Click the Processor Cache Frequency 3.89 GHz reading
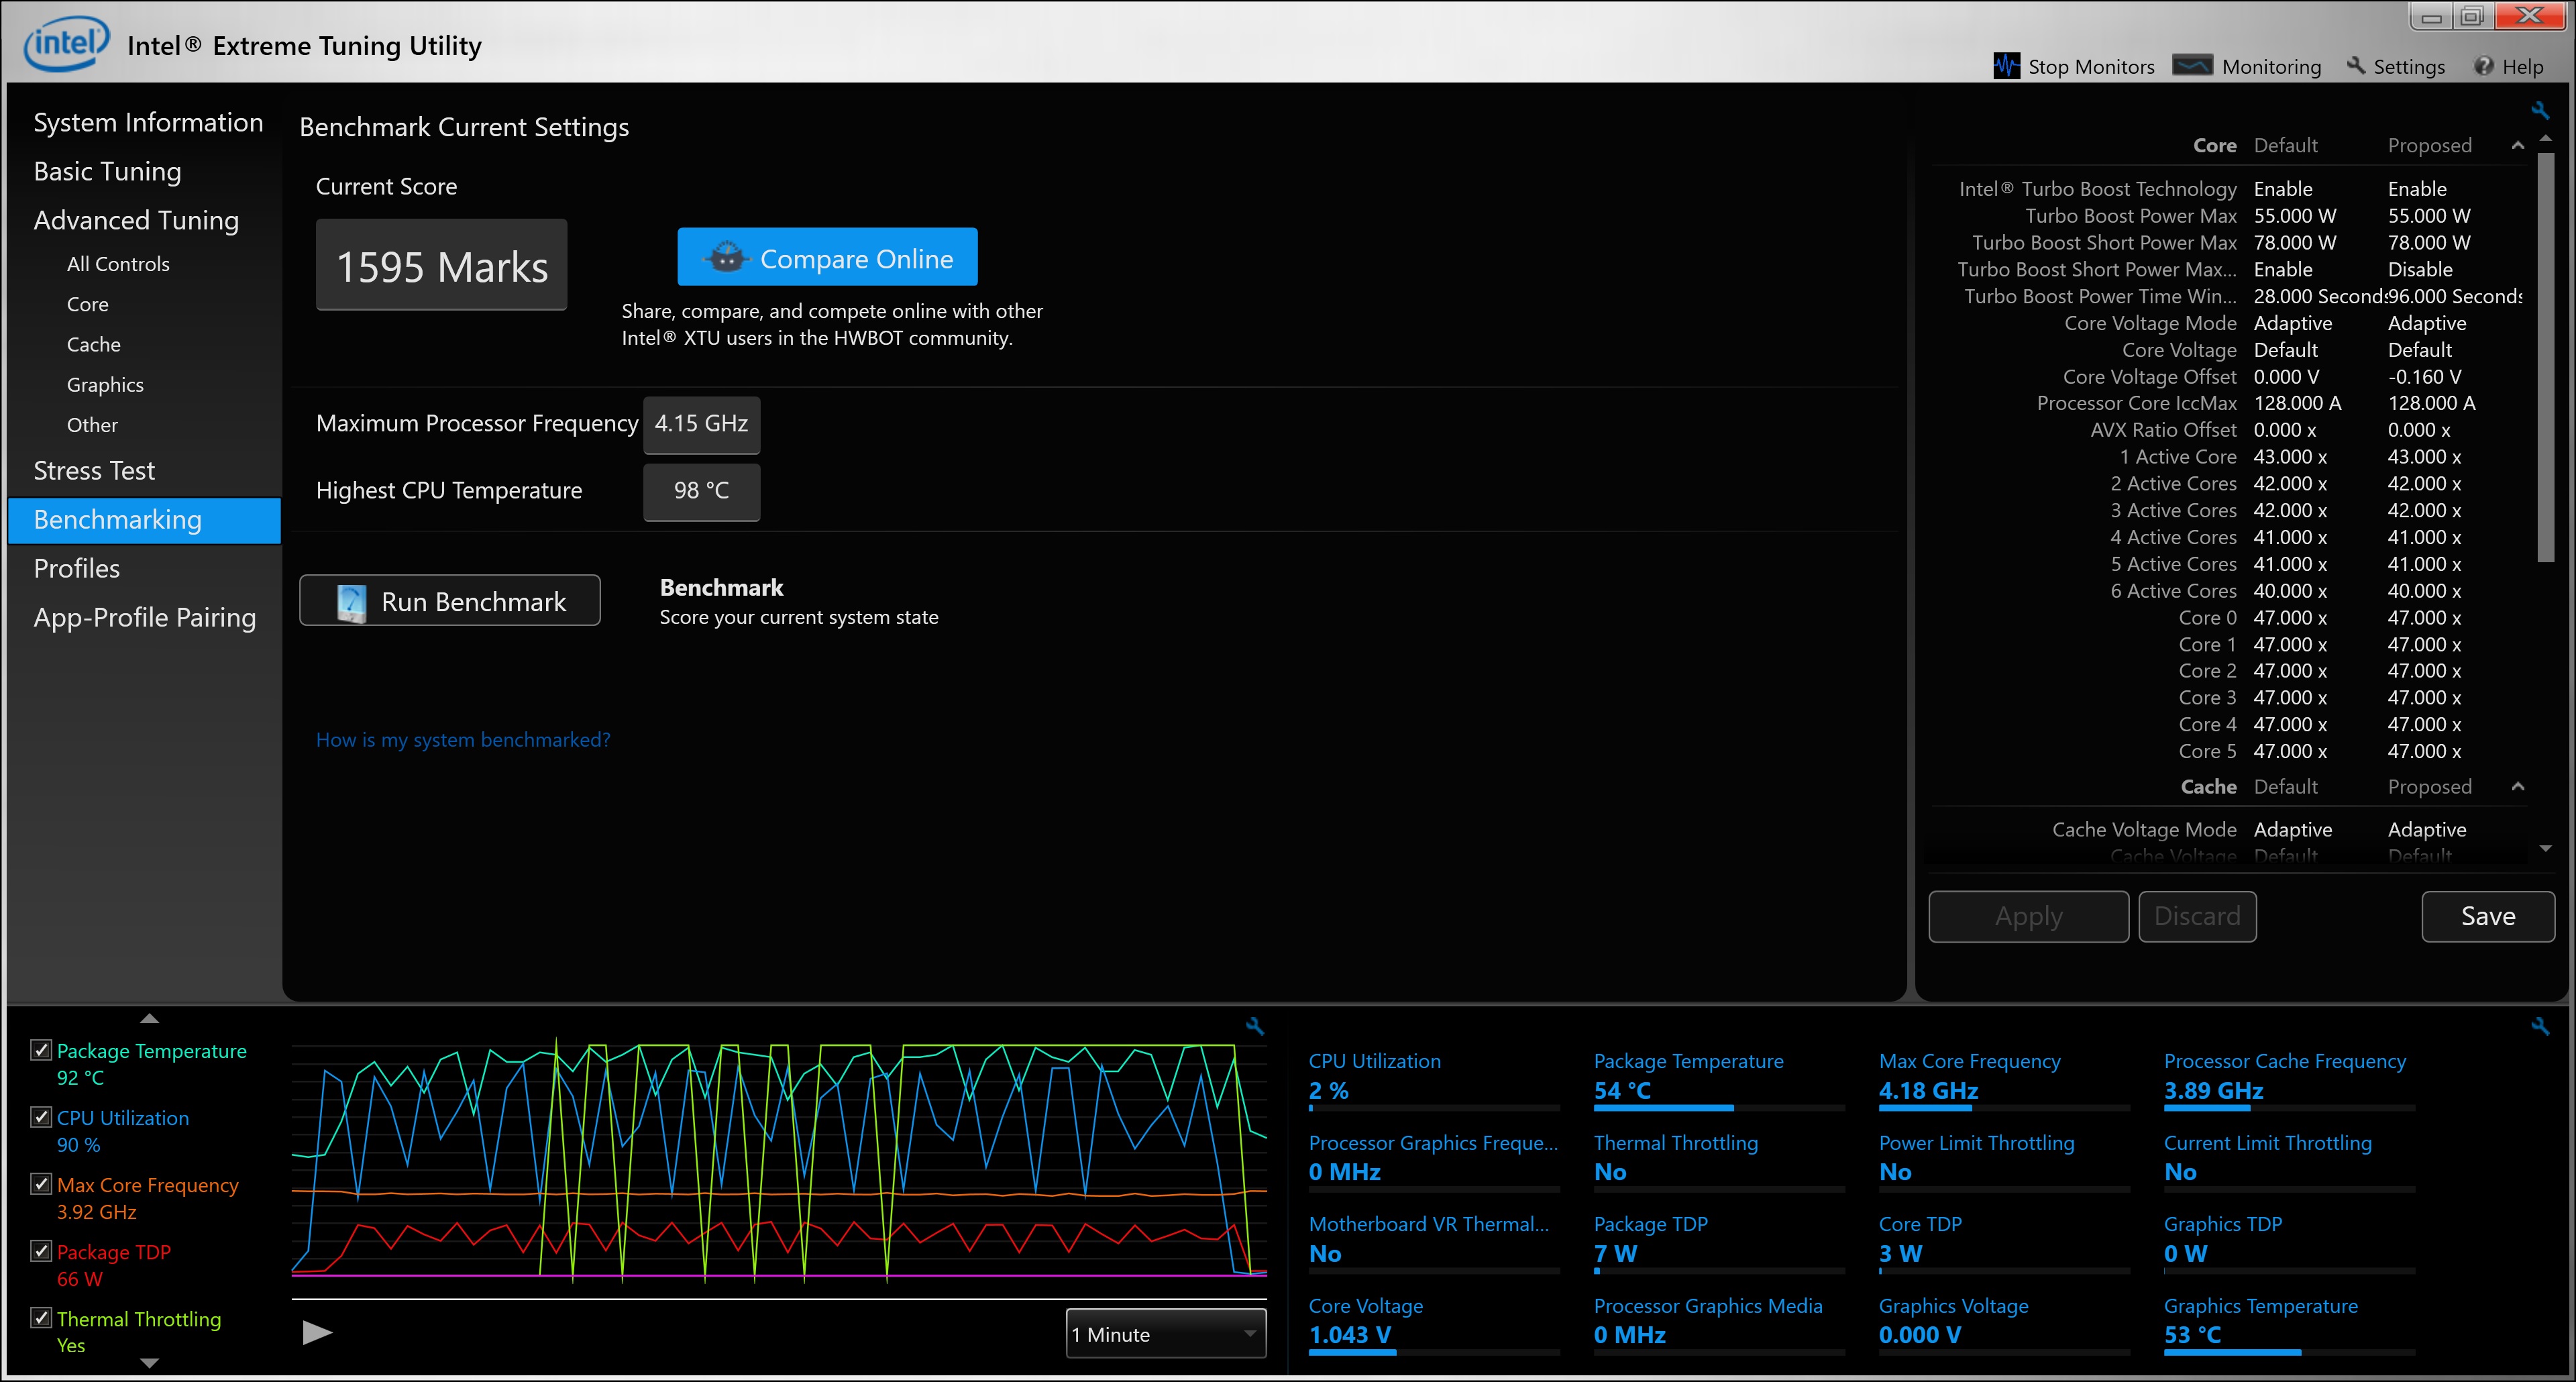This screenshot has height=1382, width=2576. [x=2213, y=1091]
